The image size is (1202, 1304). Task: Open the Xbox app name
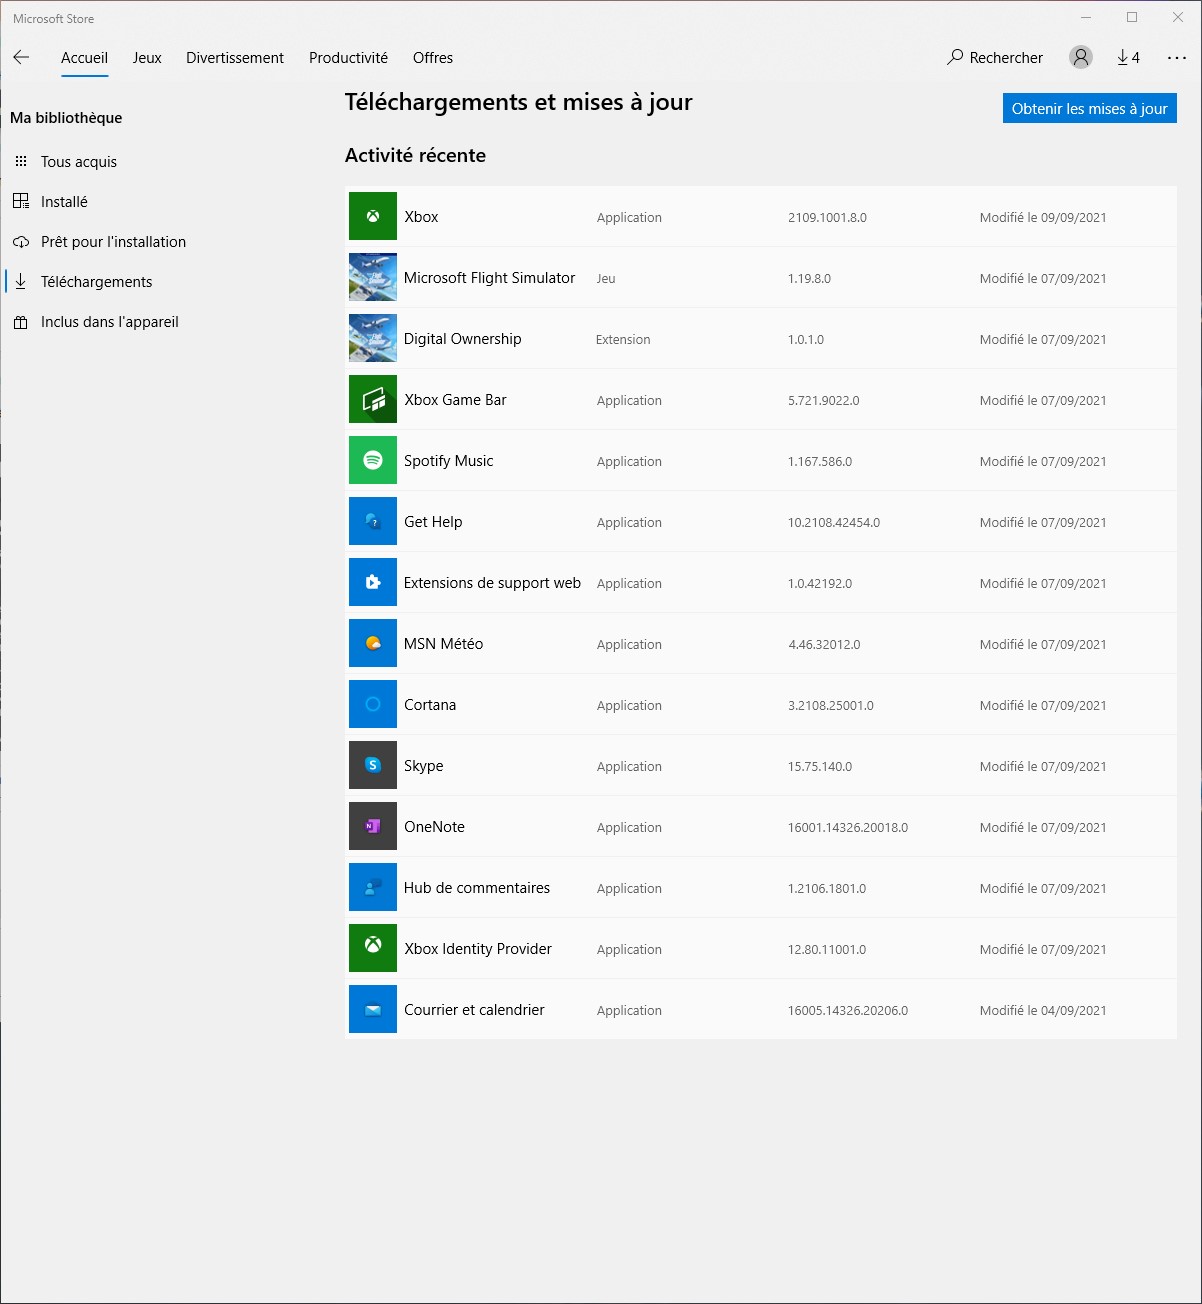(421, 217)
